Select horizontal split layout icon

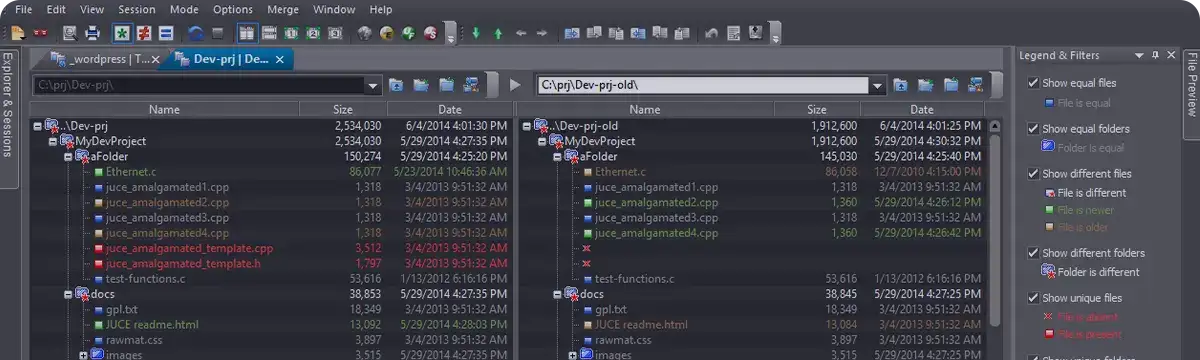269,33
